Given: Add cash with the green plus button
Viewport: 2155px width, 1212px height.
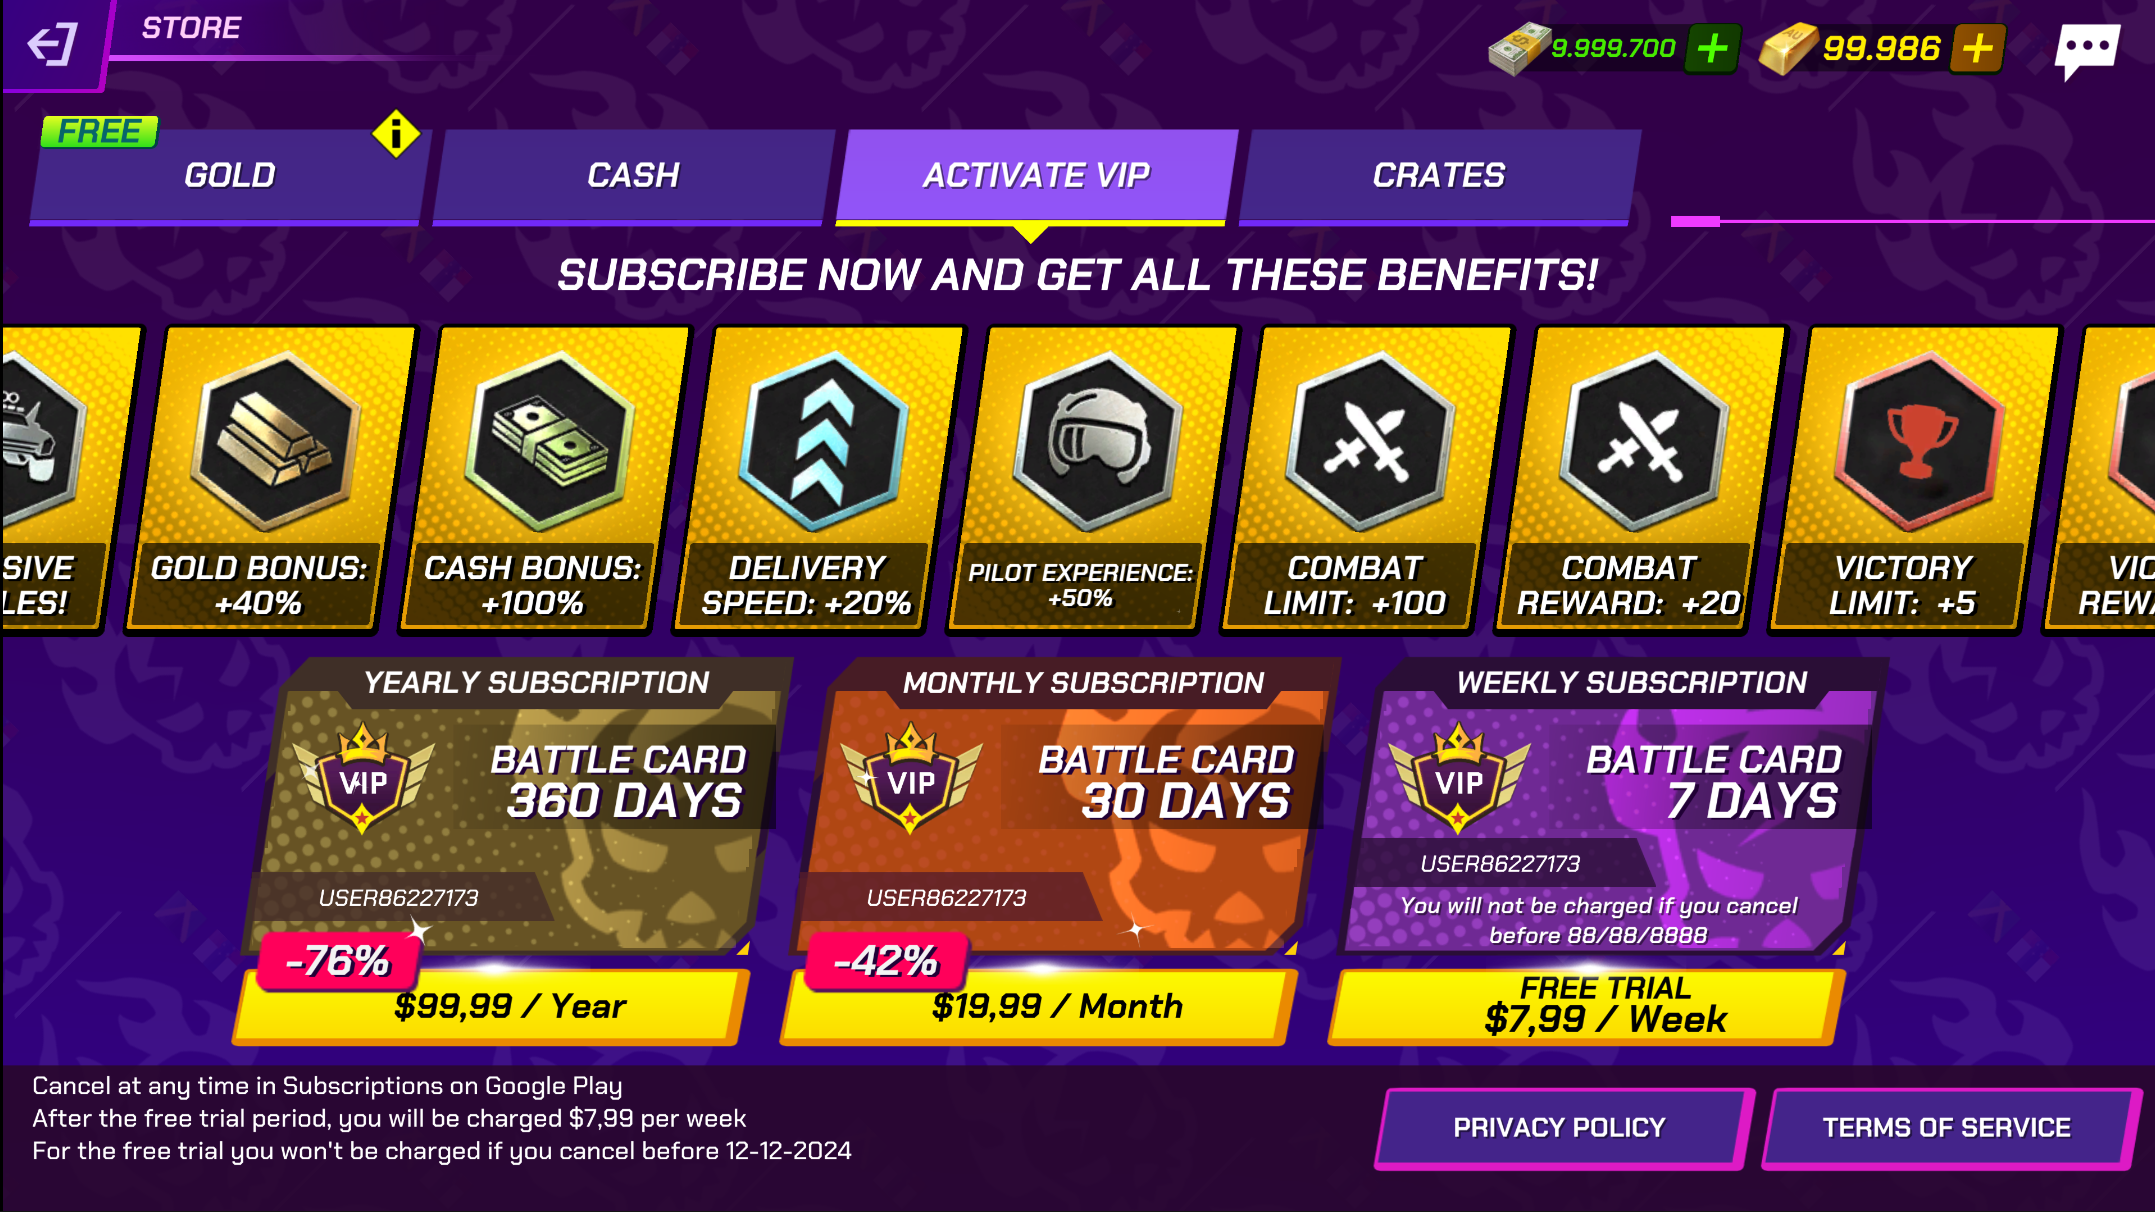Looking at the screenshot, I should click(1713, 48).
